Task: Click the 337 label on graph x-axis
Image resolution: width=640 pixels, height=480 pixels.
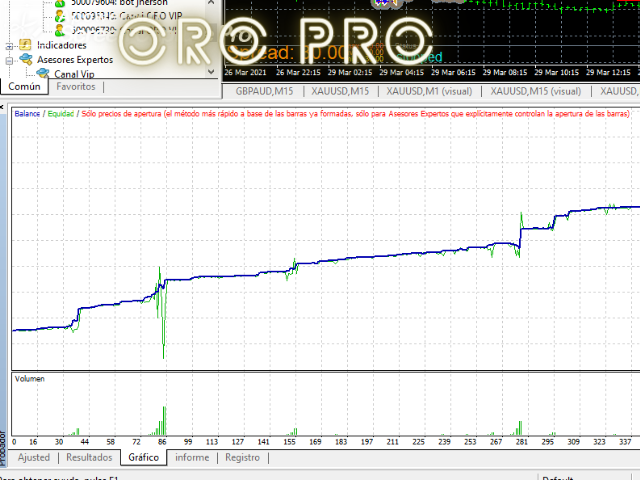Action: (x=625, y=442)
